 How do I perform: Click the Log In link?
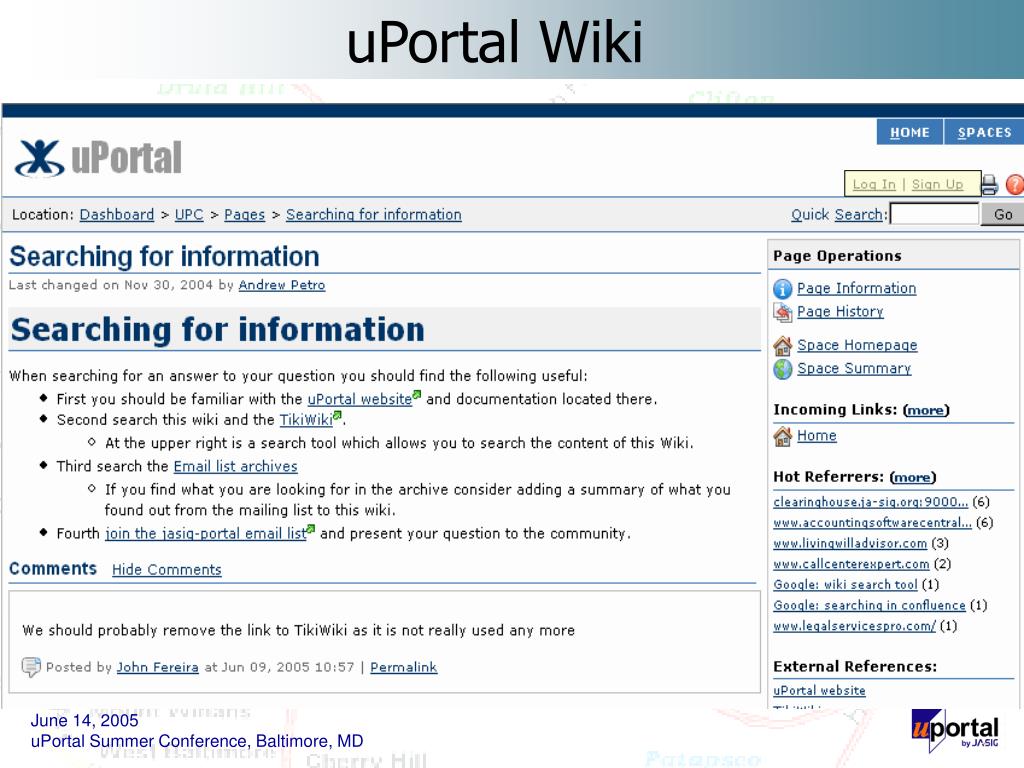[874, 185]
